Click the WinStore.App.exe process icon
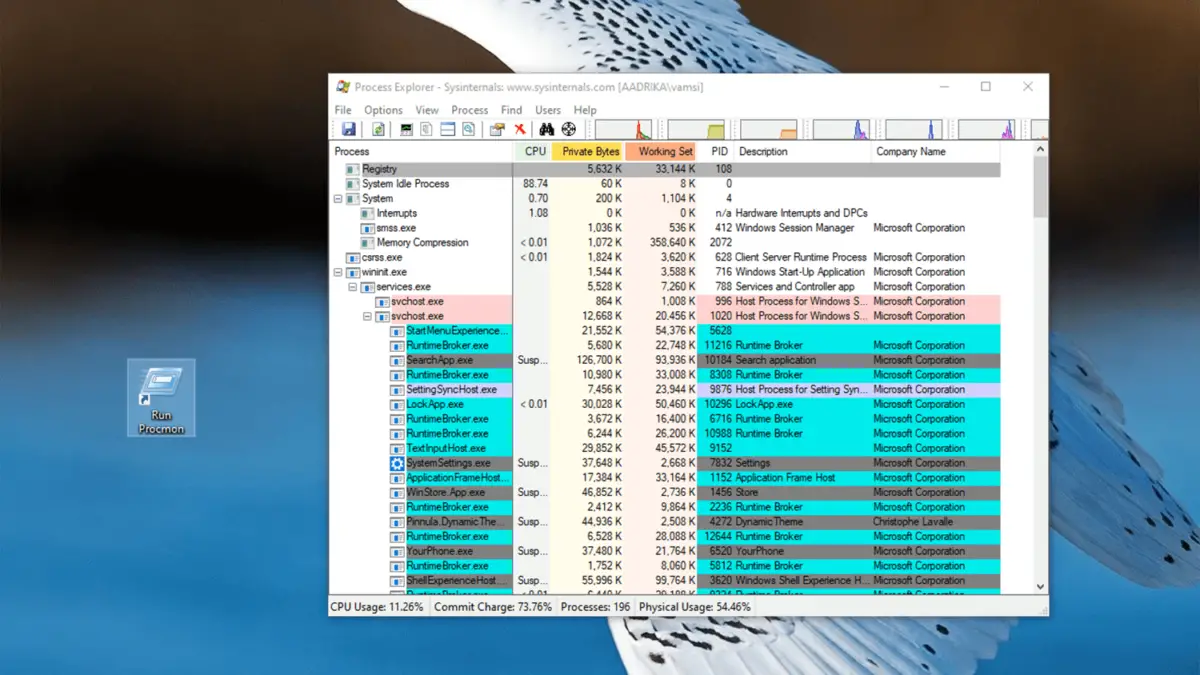The width and height of the screenshot is (1200, 675). 397,492
